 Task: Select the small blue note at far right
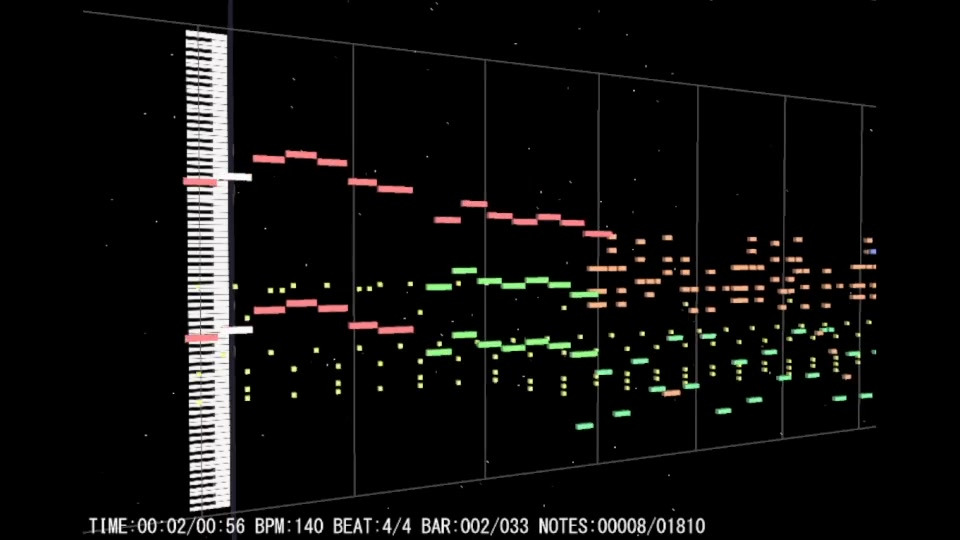click(872, 252)
